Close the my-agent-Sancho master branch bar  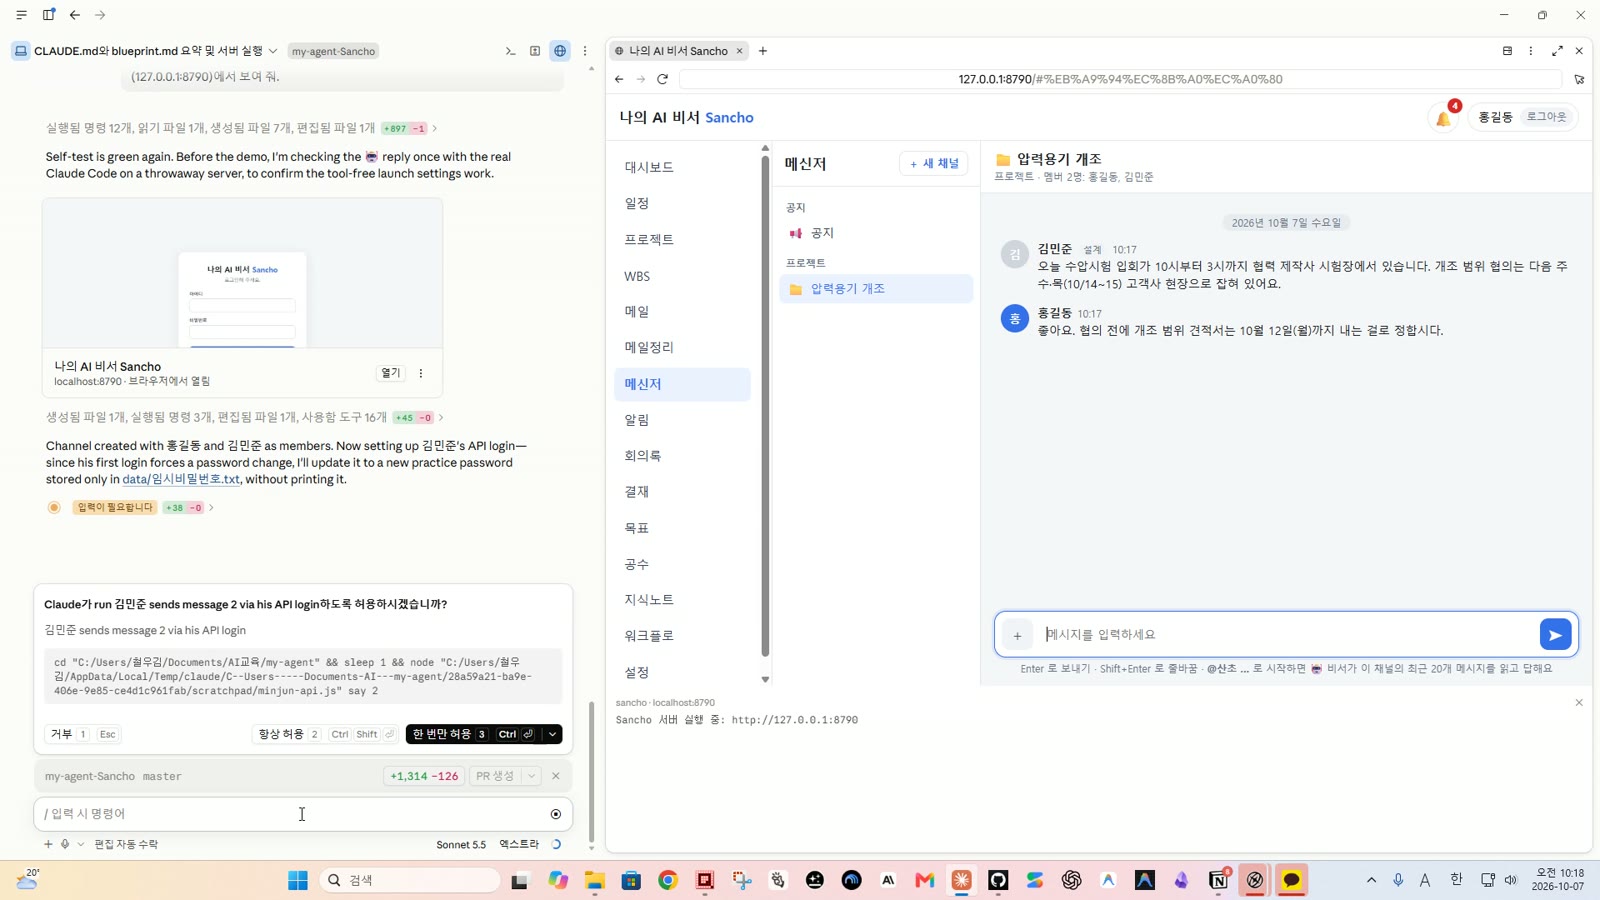[556, 776]
